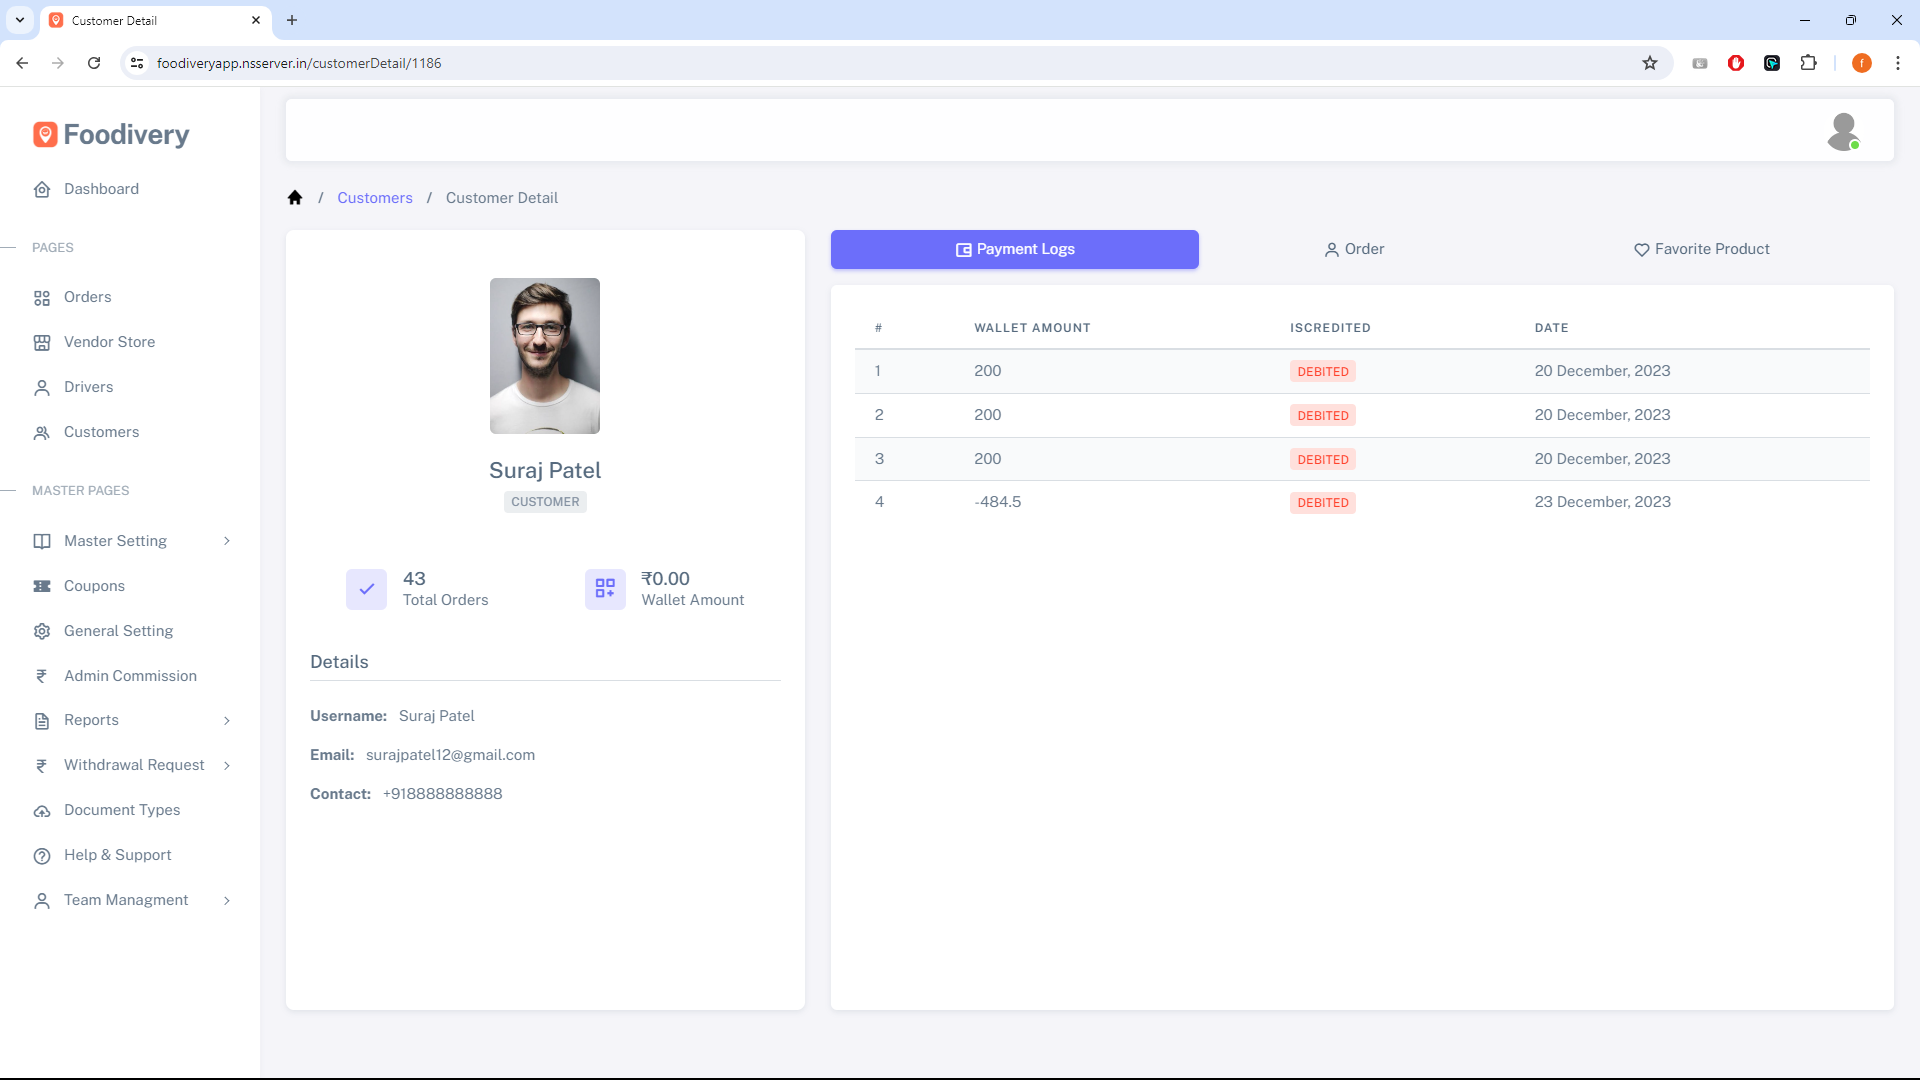Open Customers using the people icon
This screenshot has height=1080, width=1920.
click(x=41, y=432)
